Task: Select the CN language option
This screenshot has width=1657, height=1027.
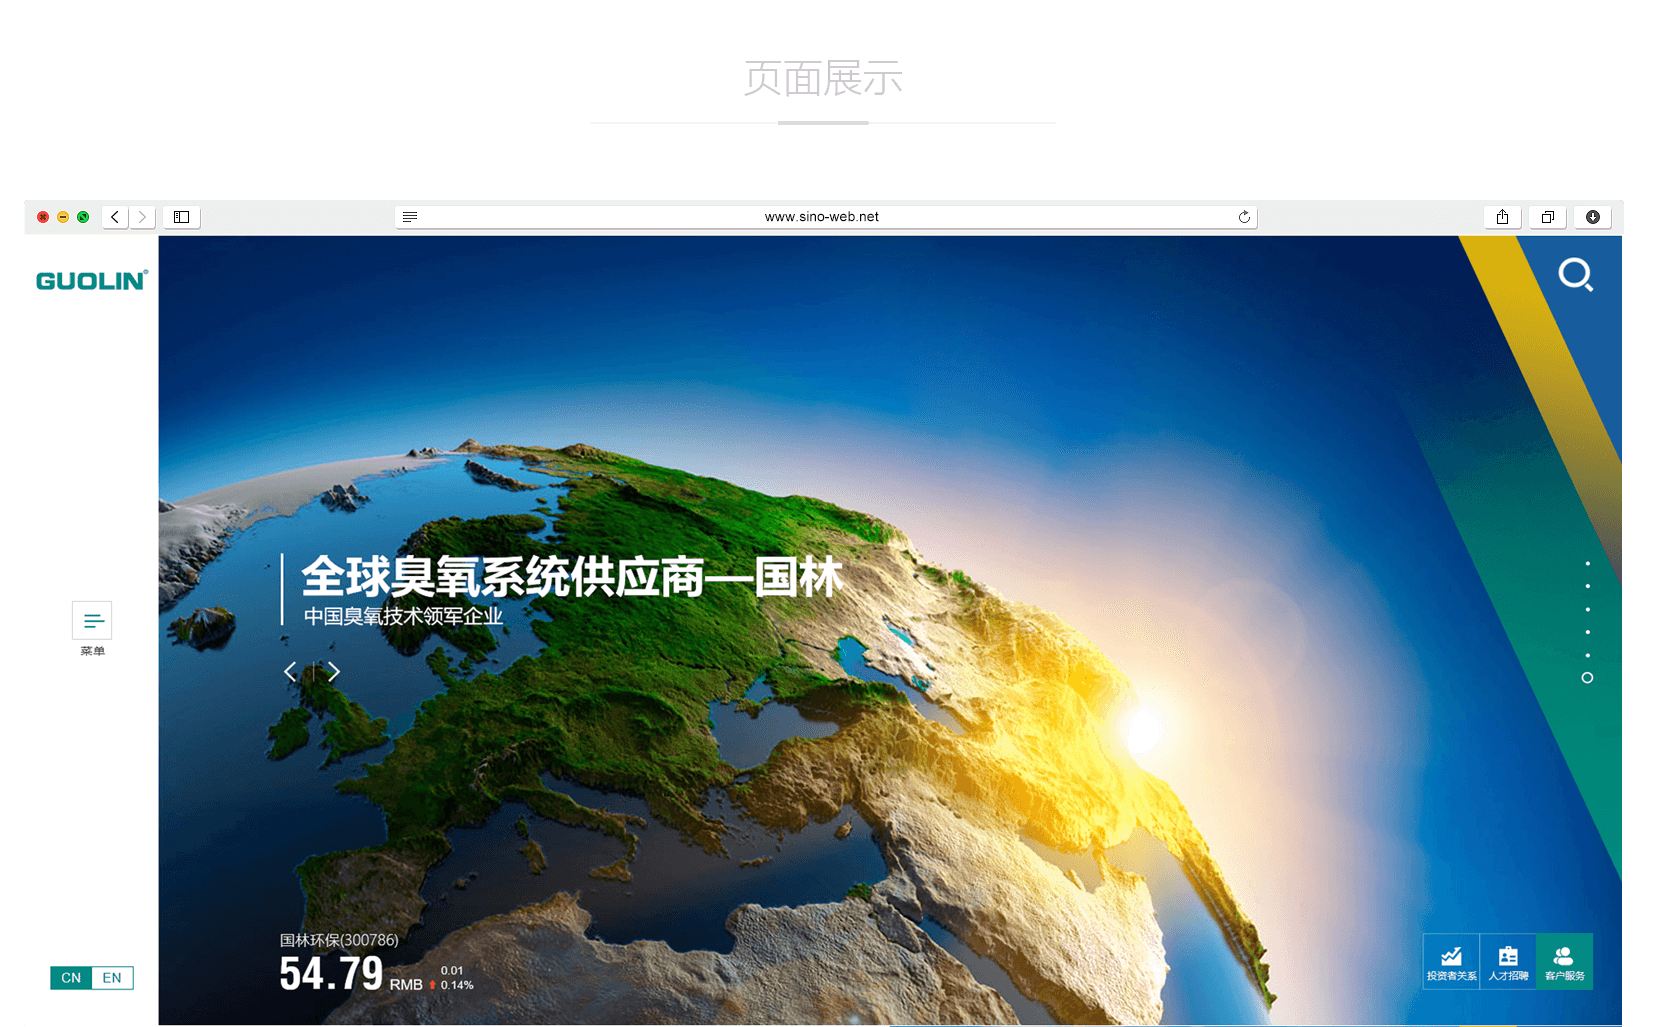Action: pyautogui.click(x=71, y=978)
